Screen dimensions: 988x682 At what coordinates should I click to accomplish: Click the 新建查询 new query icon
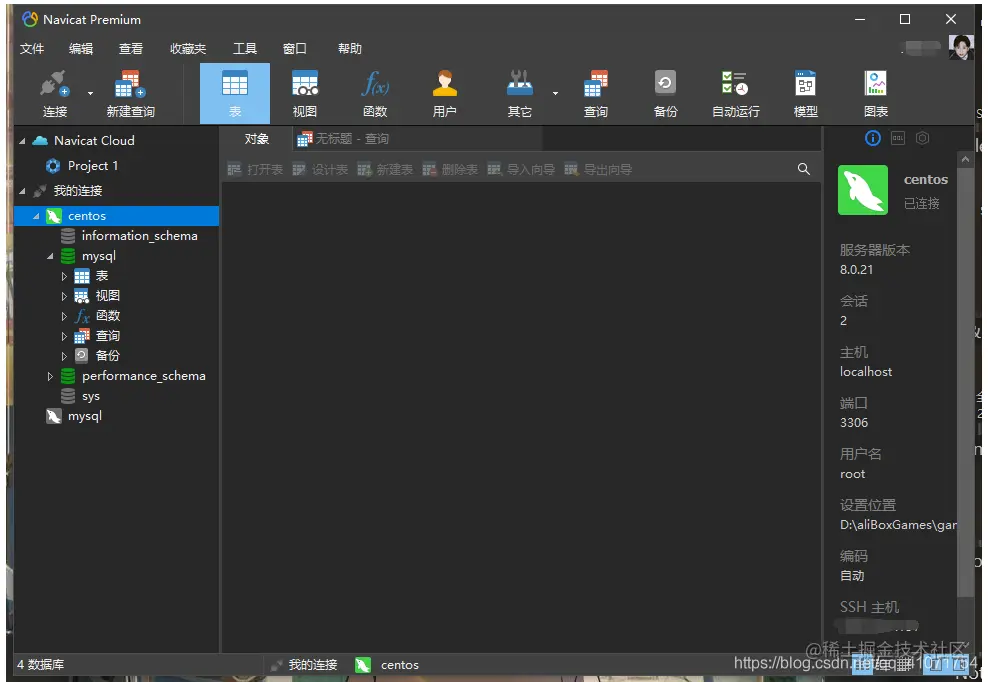pos(130,93)
